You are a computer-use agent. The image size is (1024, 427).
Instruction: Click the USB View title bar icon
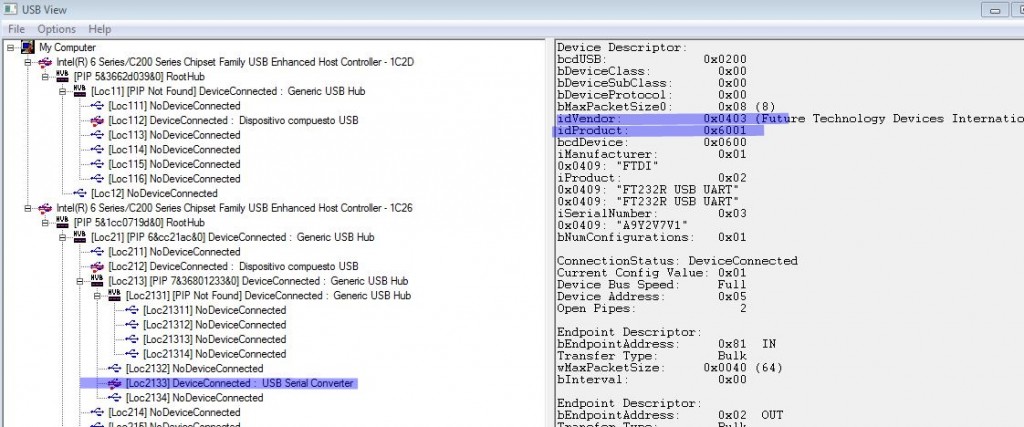point(10,10)
